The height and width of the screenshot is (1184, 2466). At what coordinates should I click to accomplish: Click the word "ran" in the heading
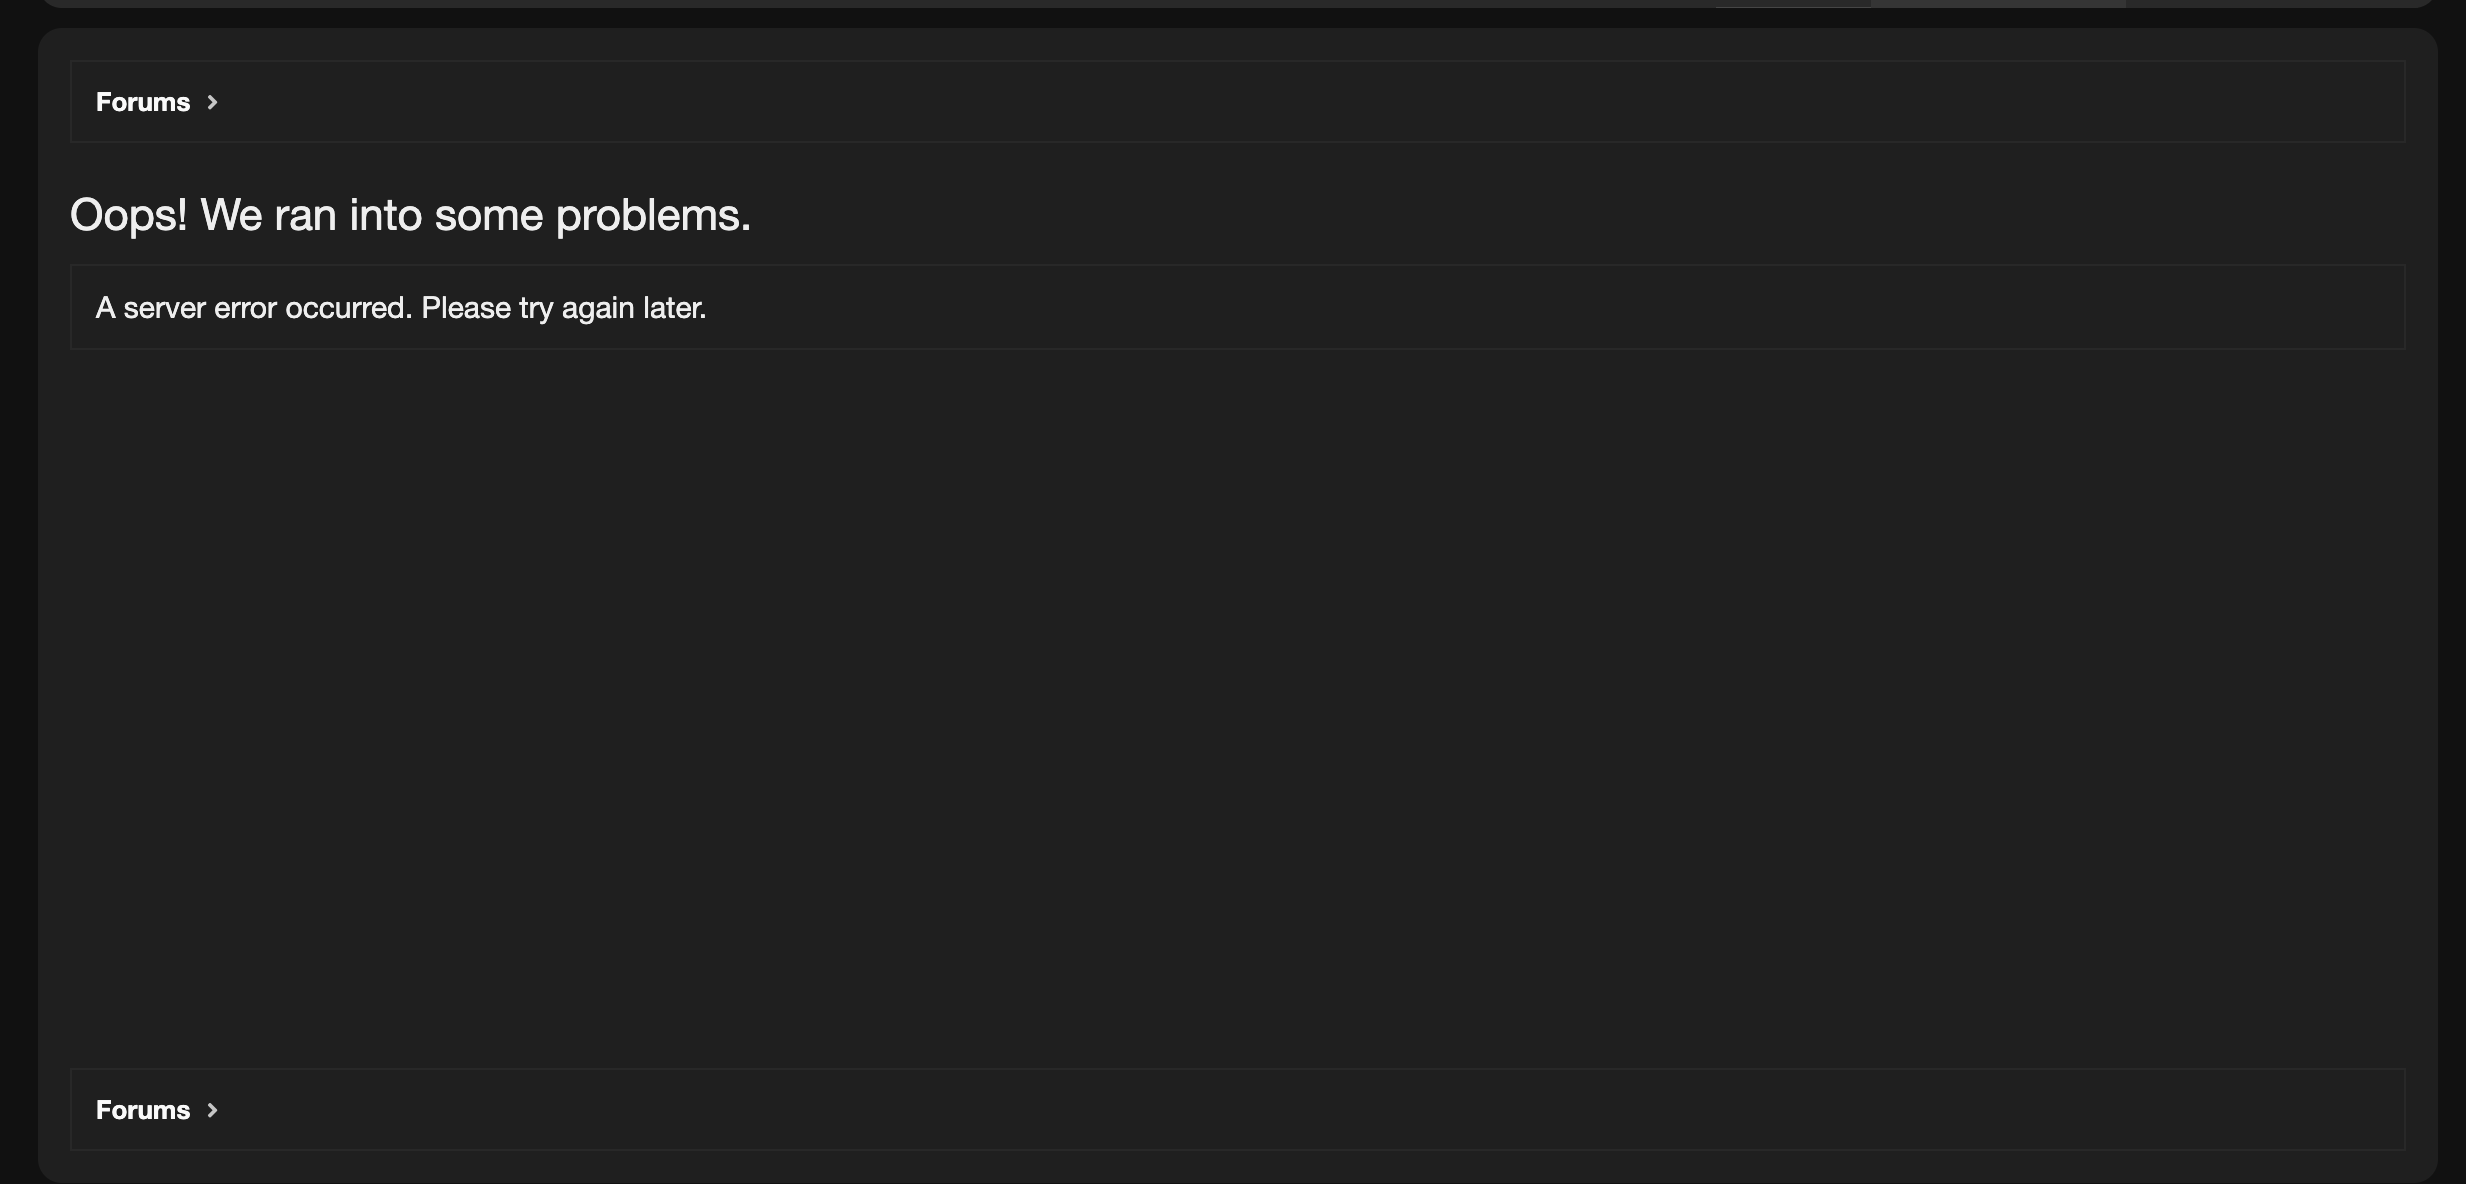point(305,215)
